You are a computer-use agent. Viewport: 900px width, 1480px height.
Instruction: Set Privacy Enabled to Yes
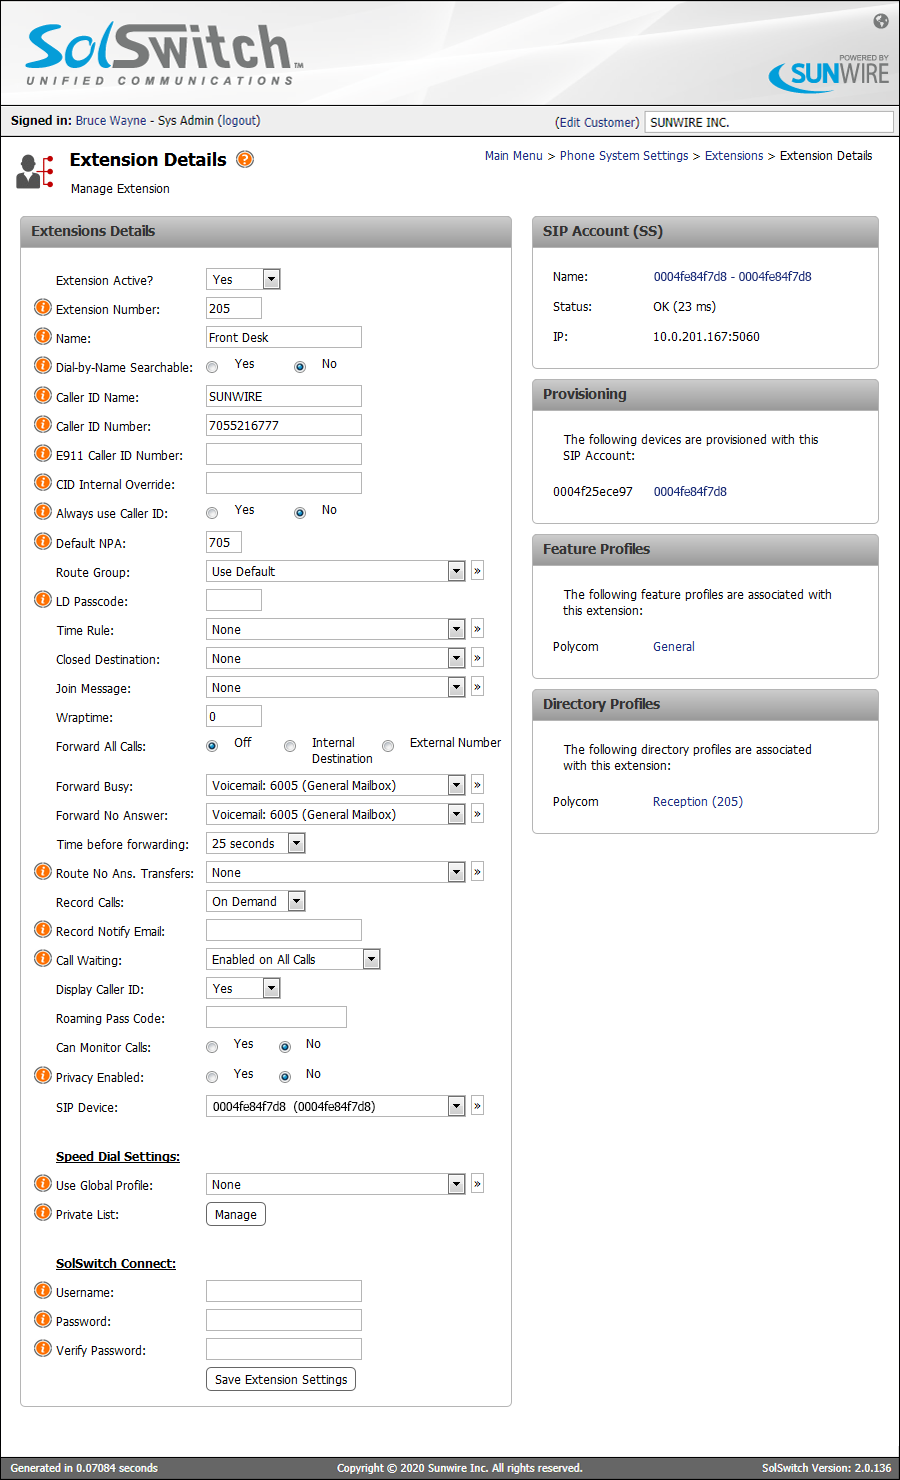point(212,1077)
